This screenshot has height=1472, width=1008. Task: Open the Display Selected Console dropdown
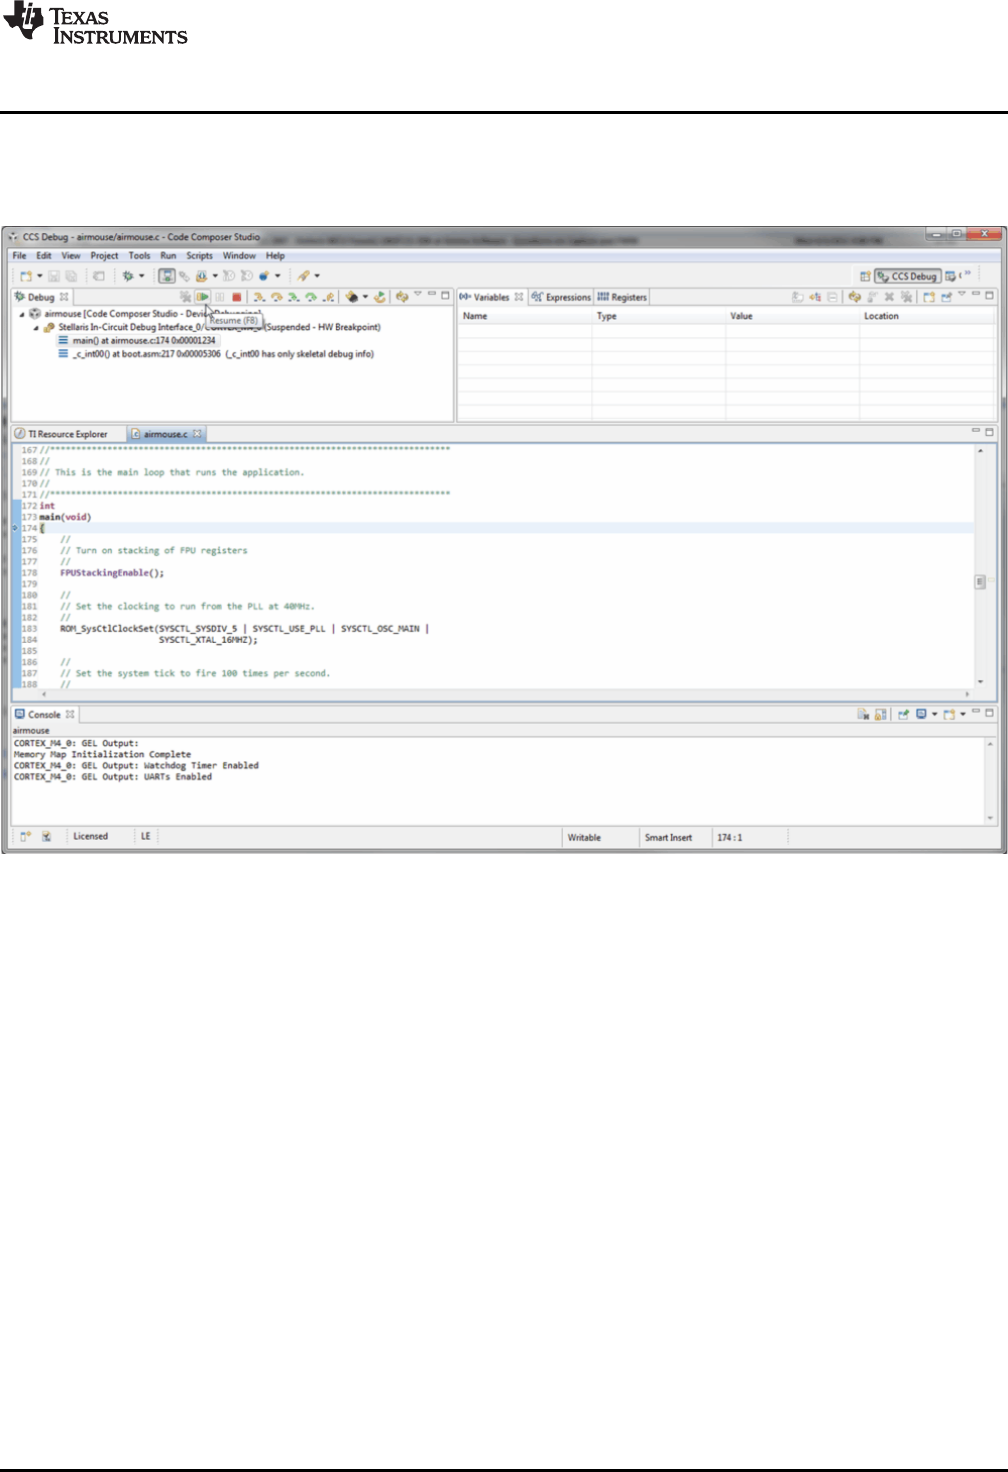tap(934, 714)
